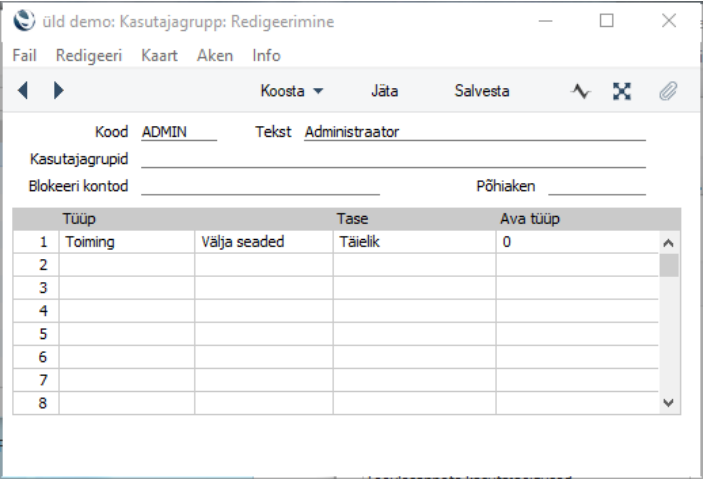Click the Tekst field containing Administraator

[475, 132]
